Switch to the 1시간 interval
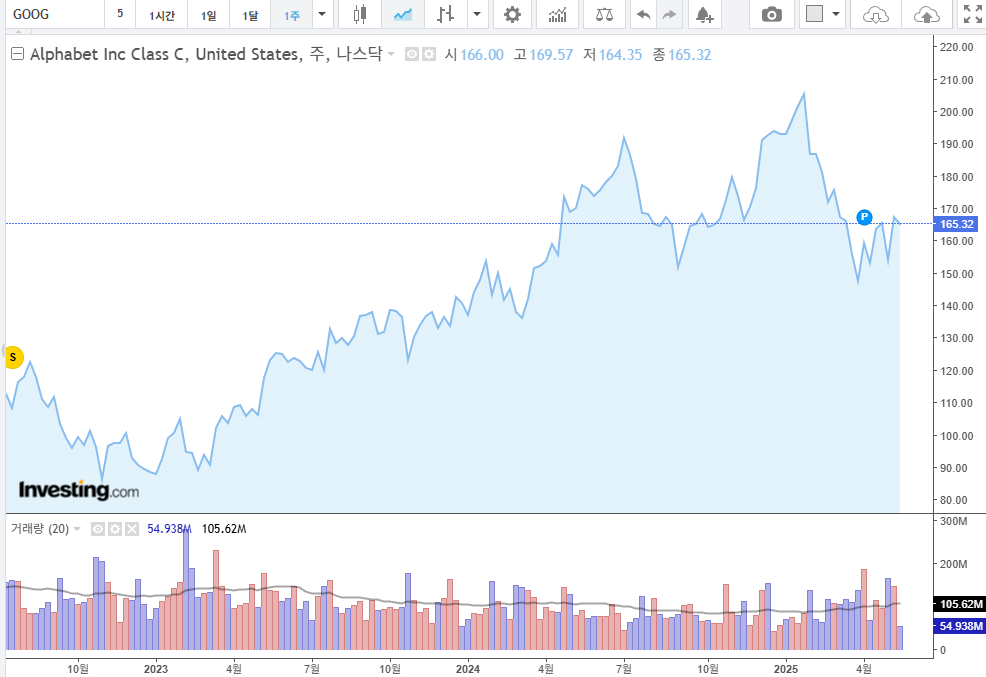This screenshot has width=986, height=677. click(x=162, y=14)
